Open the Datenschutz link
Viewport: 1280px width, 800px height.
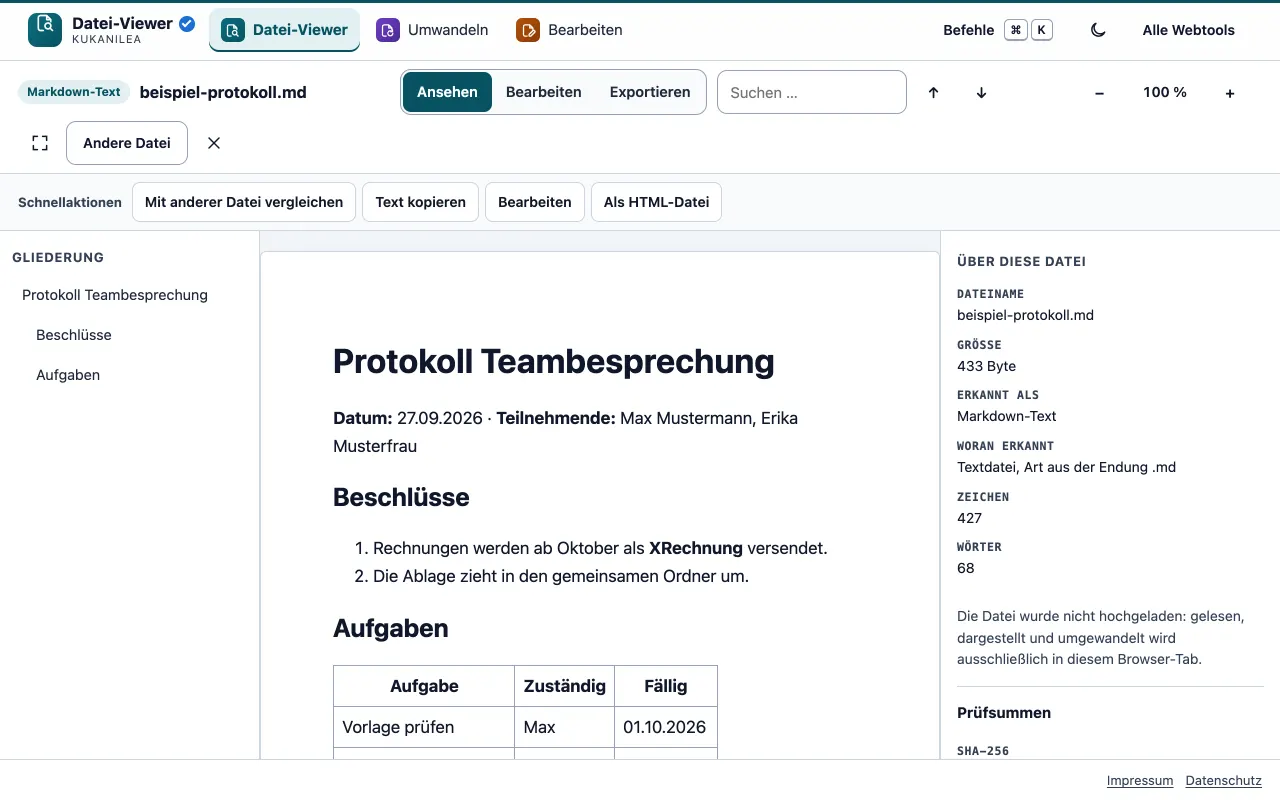1224,781
